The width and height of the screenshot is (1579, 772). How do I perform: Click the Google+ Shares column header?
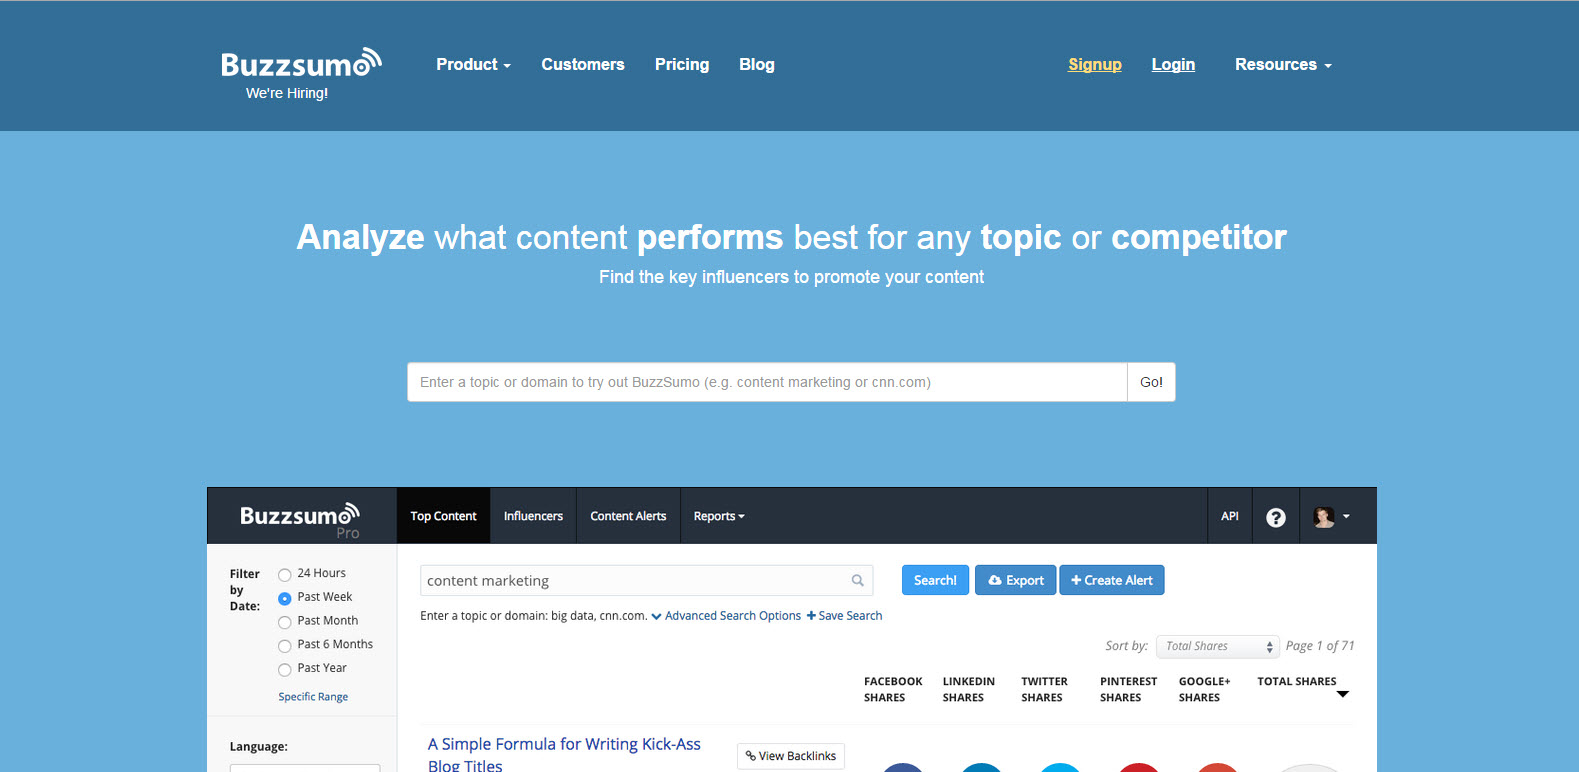coord(1204,689)
